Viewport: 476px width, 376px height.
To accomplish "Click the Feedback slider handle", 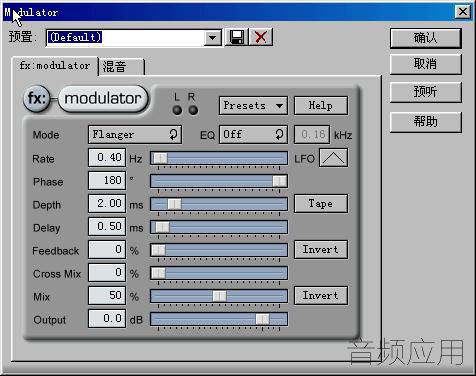I will tap(158, 250).
